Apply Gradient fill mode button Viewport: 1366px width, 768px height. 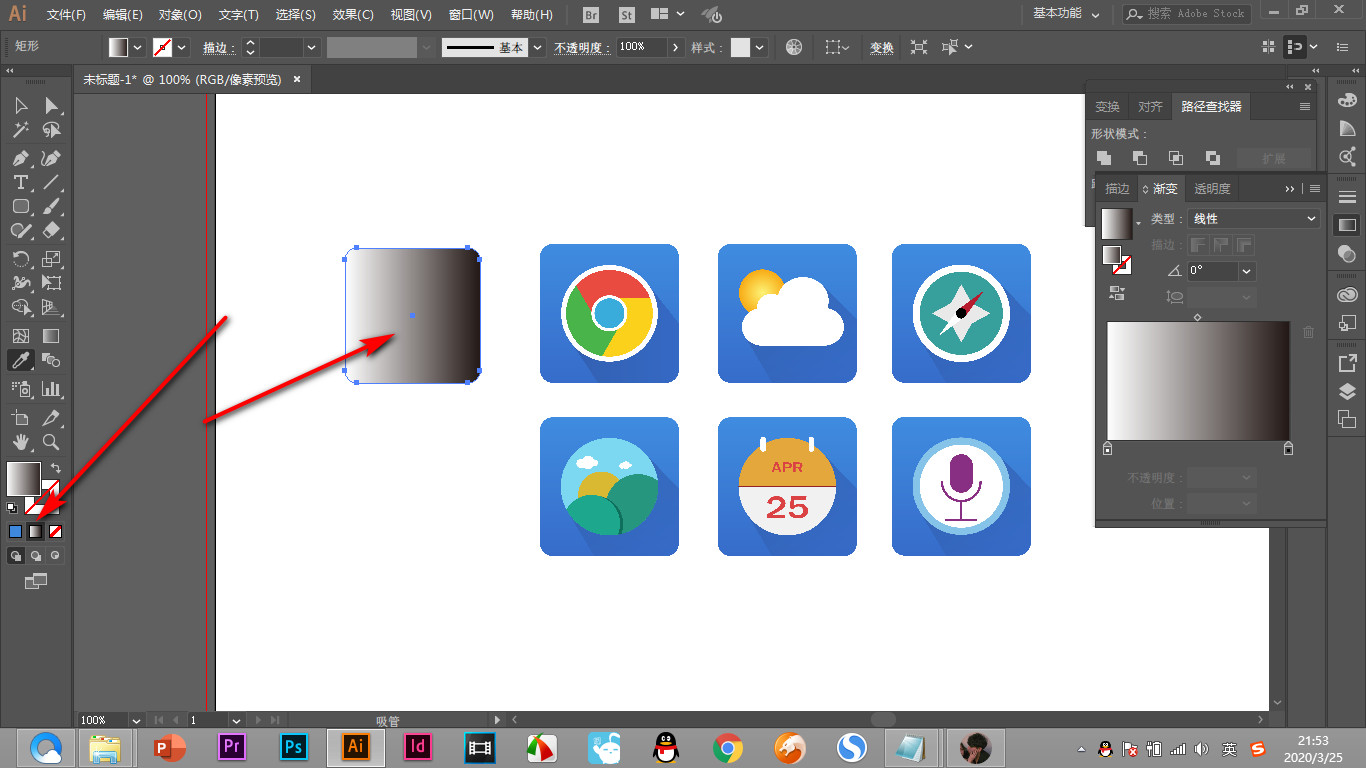(35, 531)
